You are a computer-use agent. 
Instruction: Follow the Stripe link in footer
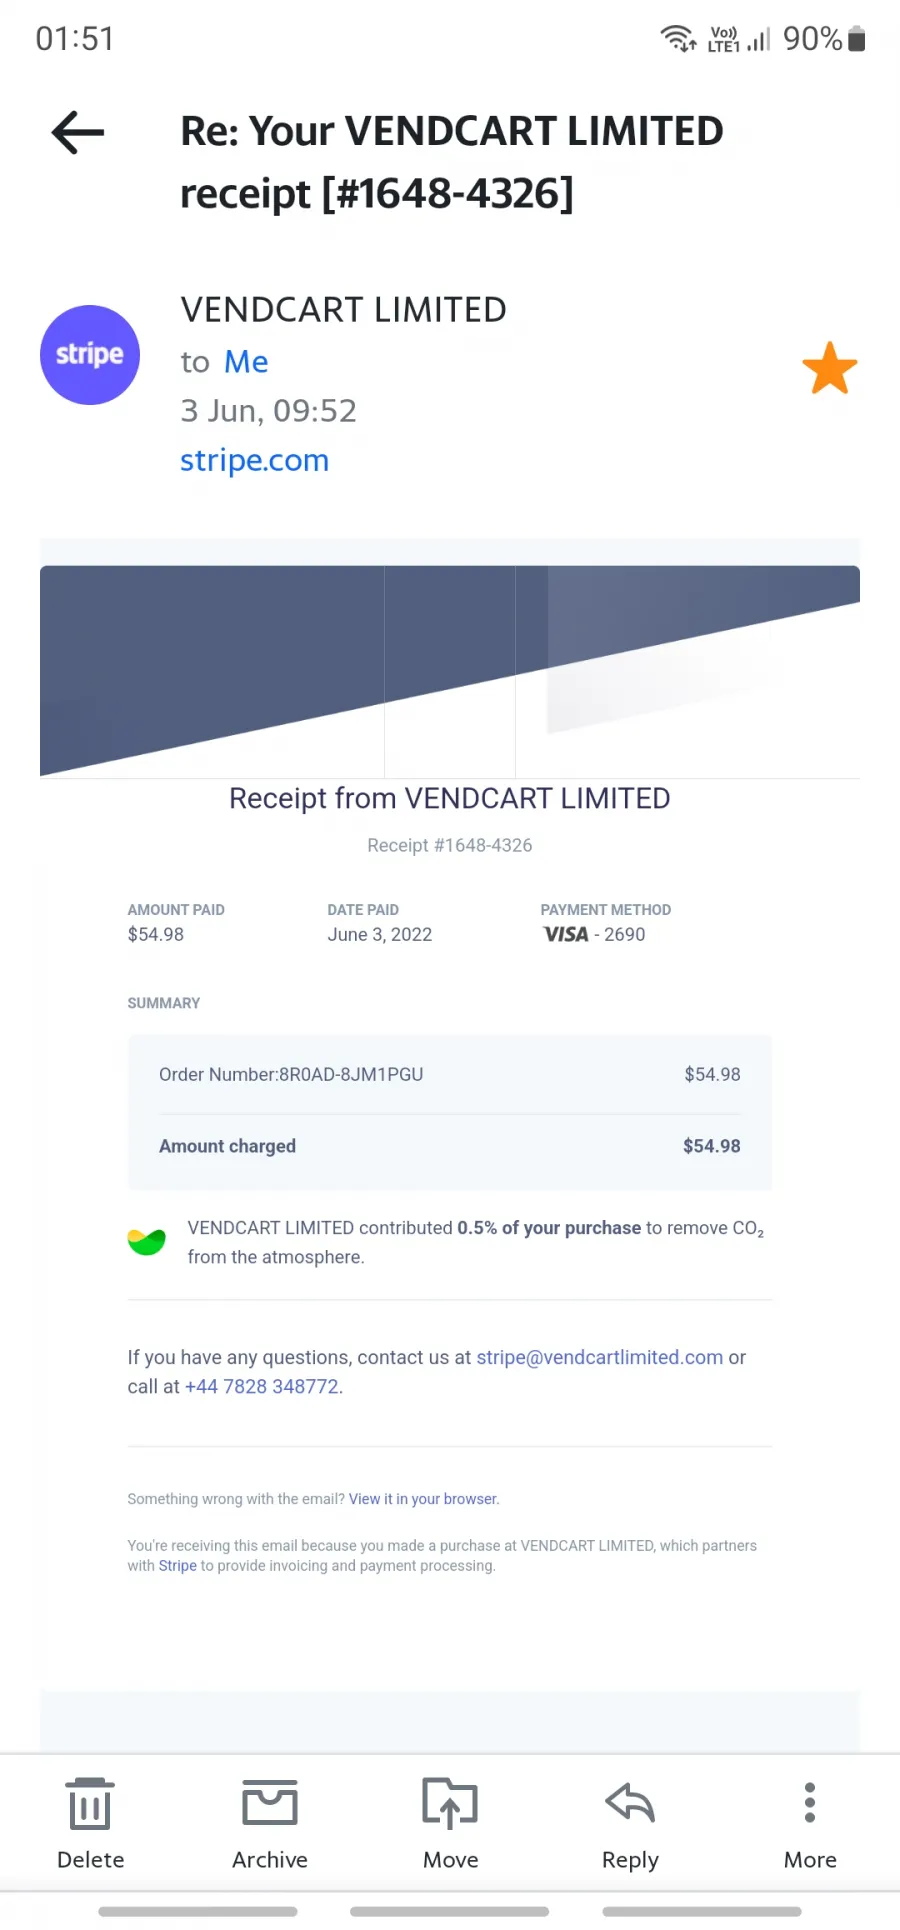click(x=177, y=1566)
